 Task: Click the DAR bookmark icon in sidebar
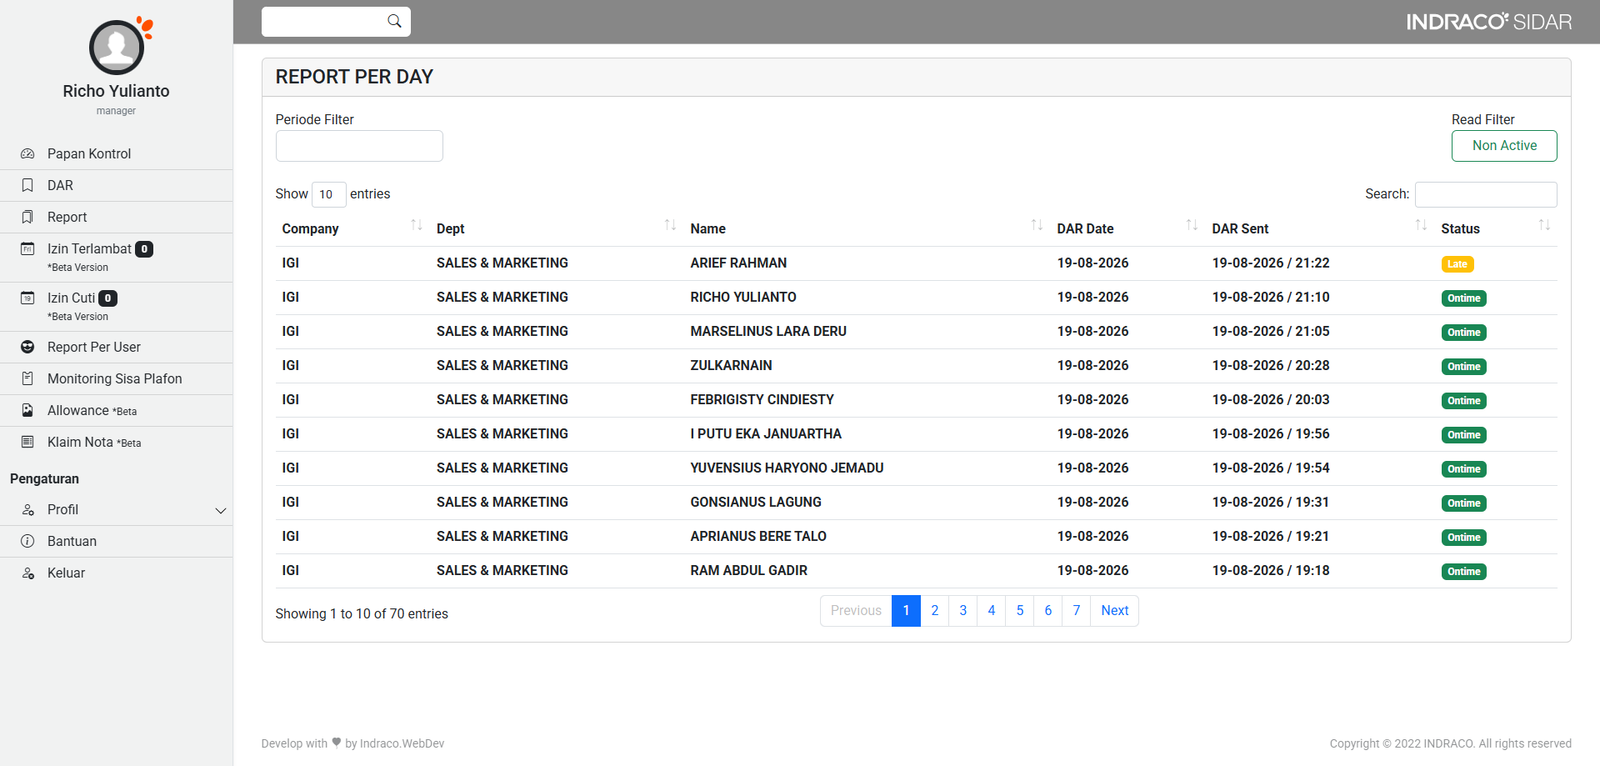[x=28, y=186]
